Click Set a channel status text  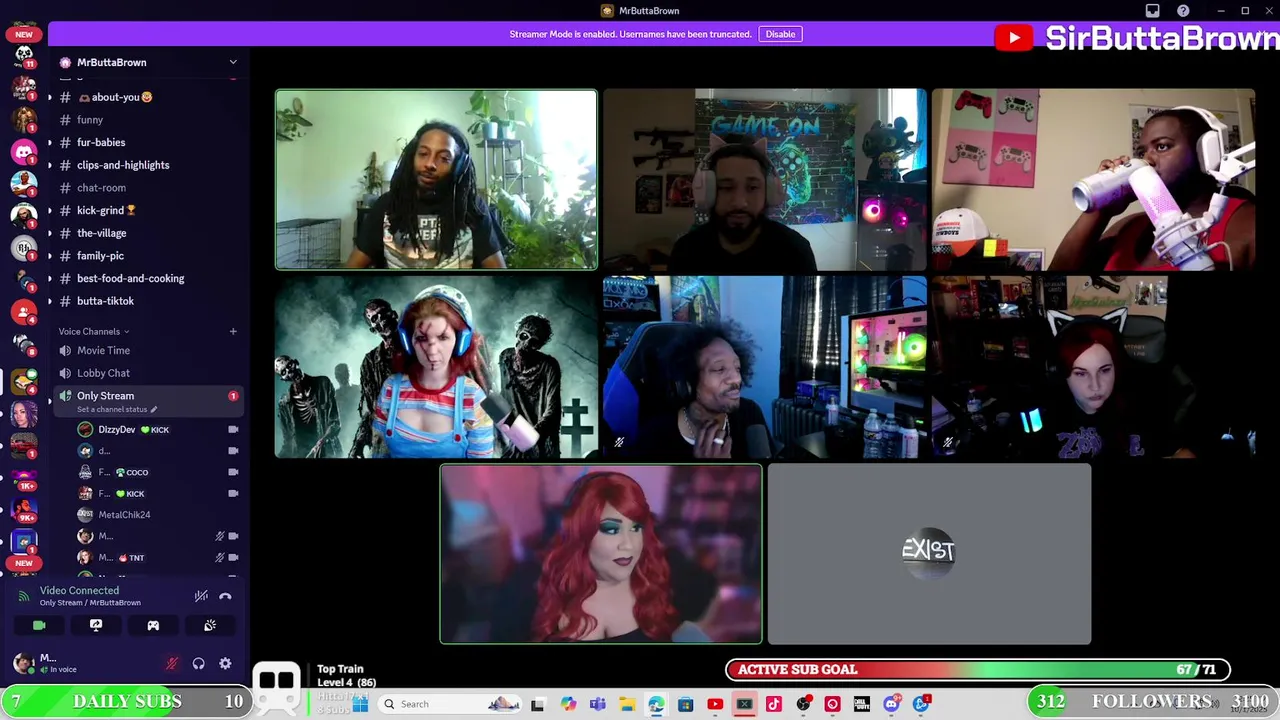tap(112, 409)
